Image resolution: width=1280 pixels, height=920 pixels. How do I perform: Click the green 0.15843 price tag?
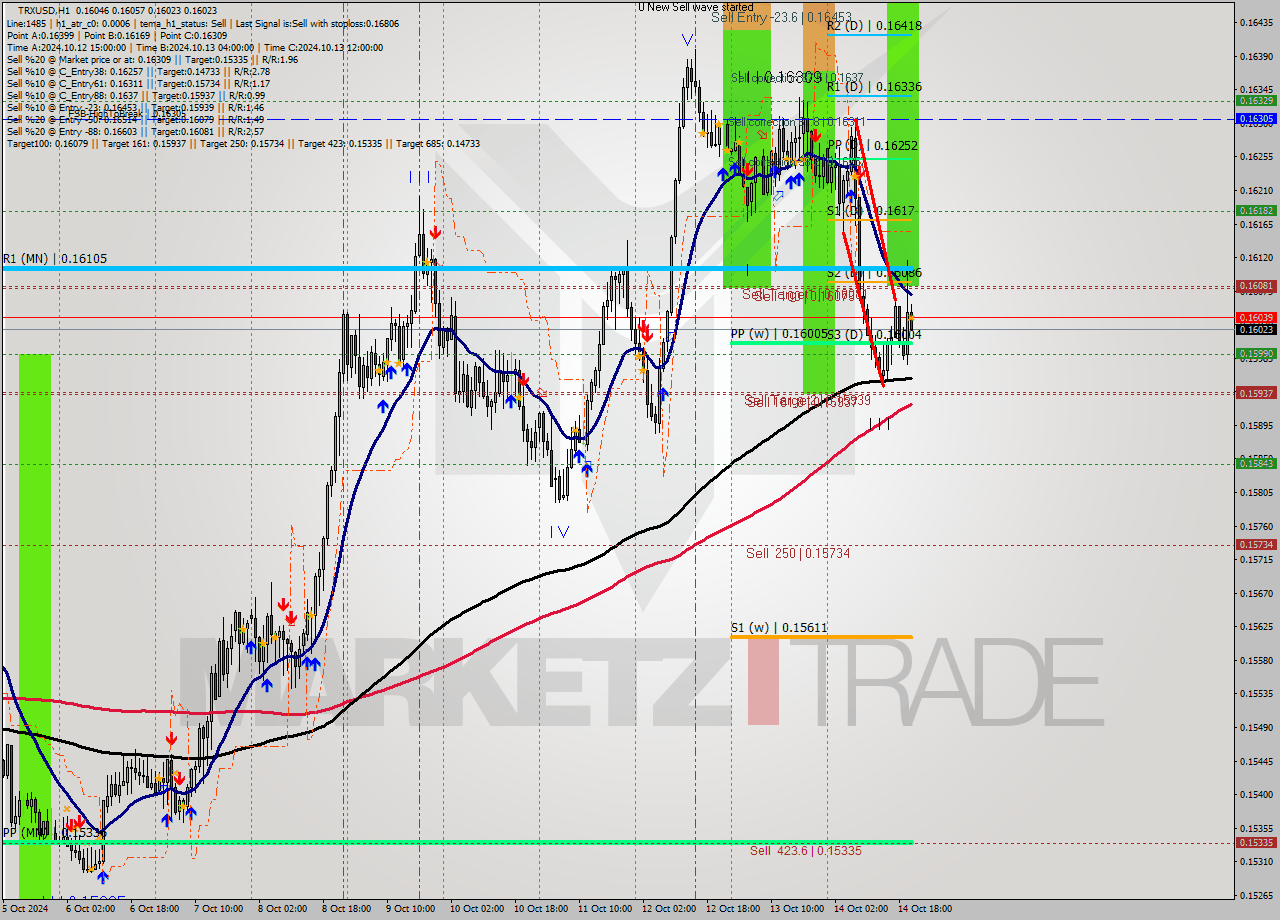pos(1256,463)
